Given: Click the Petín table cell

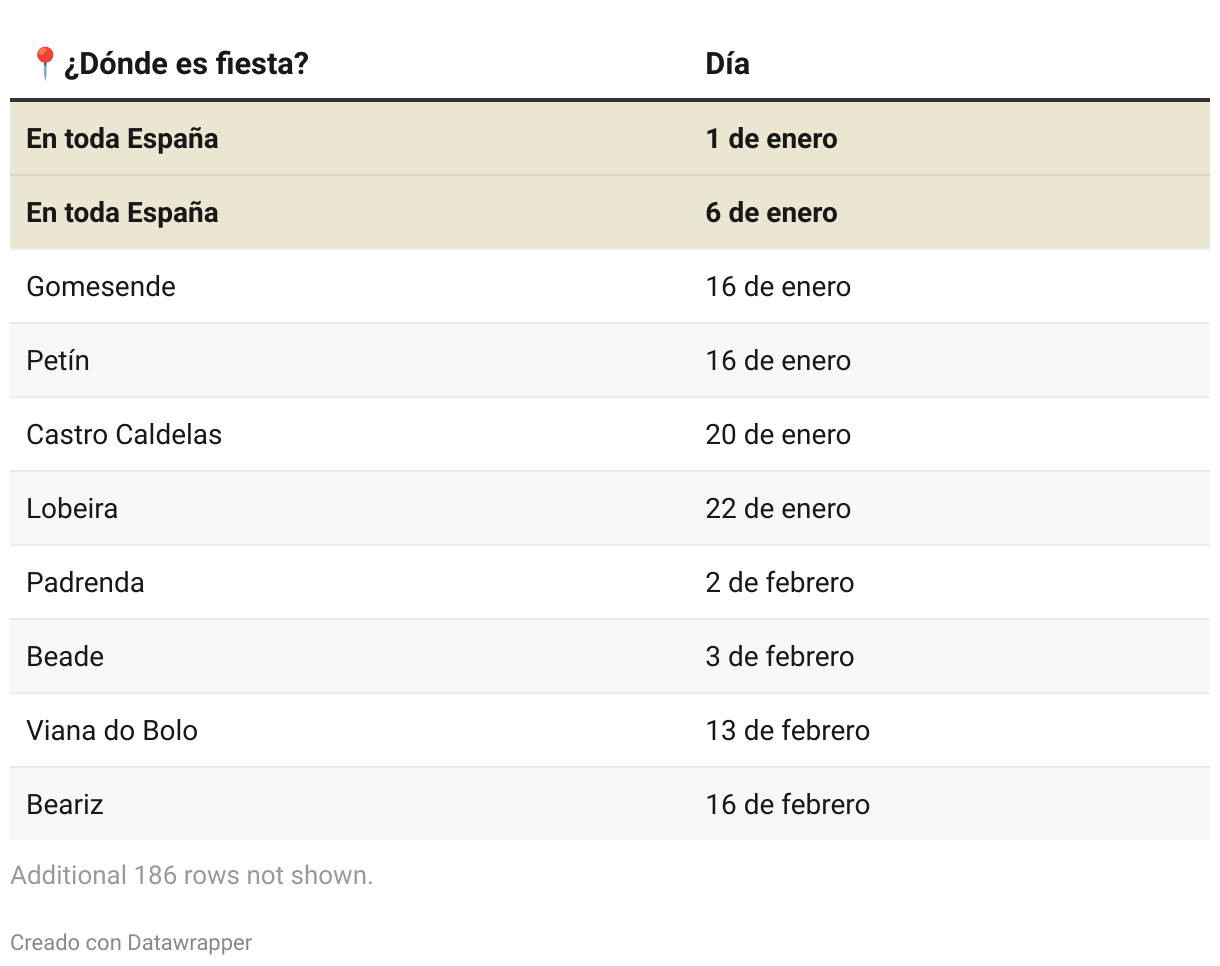Looking at the screenshot, I should click(x=58, y=360).
